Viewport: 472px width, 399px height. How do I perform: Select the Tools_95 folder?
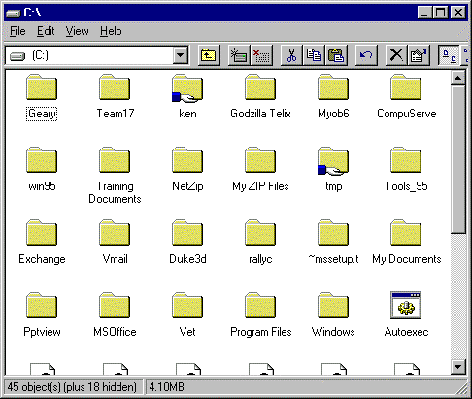point(406,169)
